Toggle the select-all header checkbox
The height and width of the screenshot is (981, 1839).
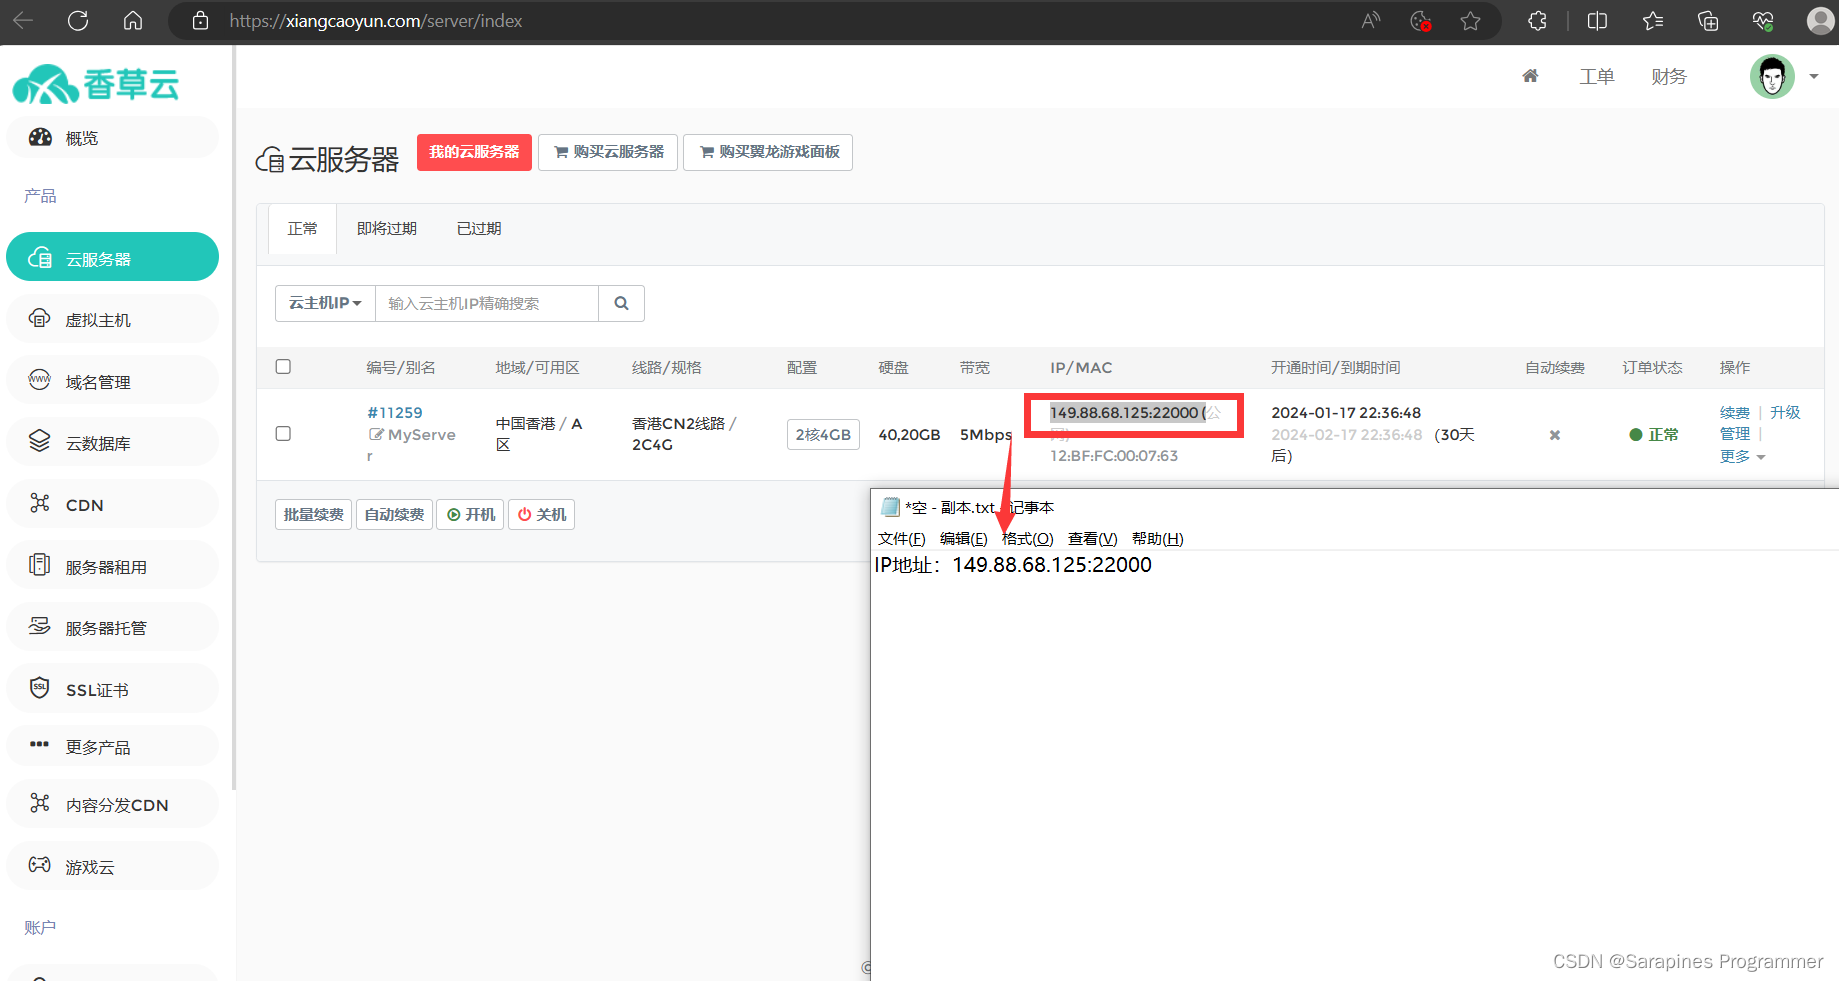tap(283, 367)
